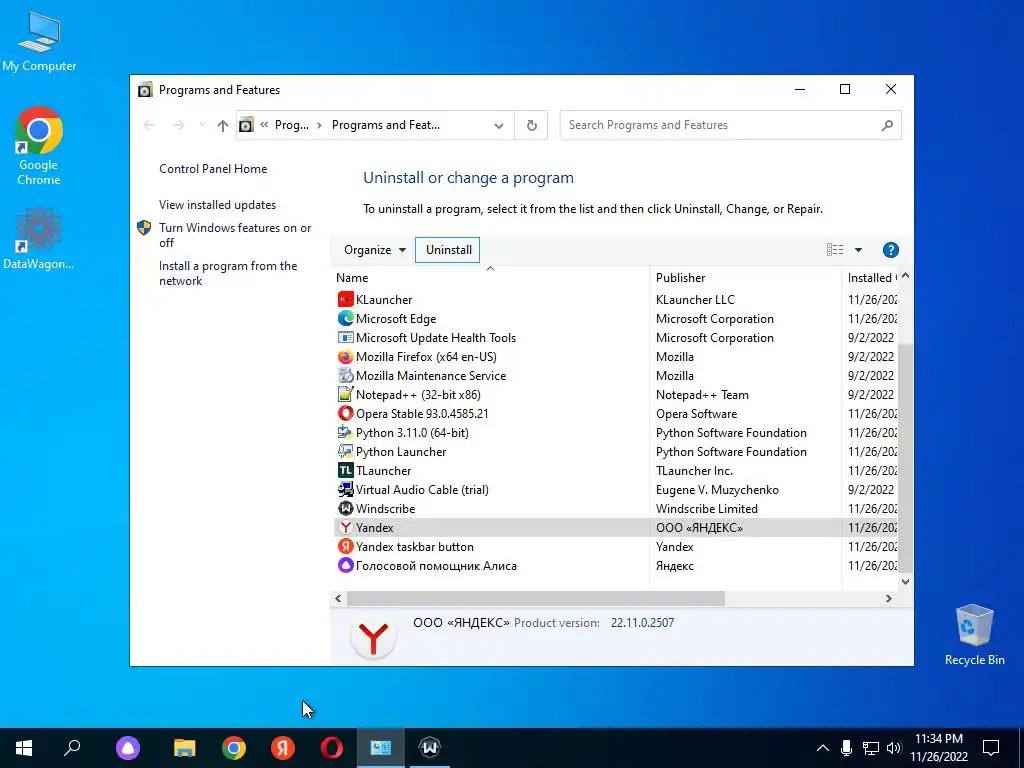Select the KLauncher program icon

click(x=345, y=300)
